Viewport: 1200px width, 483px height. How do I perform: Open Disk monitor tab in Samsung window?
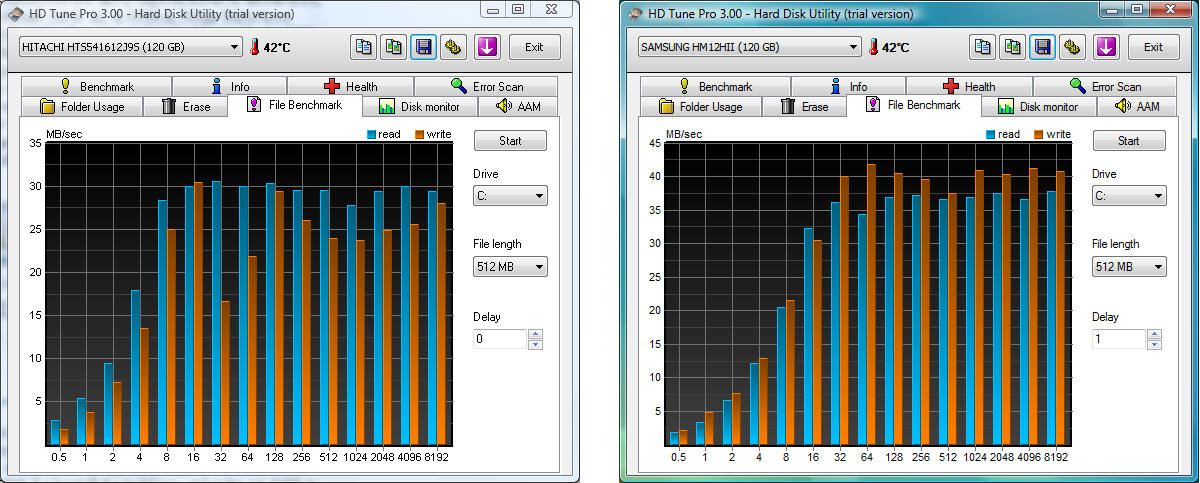pyautogui.click(x=1038, y=107)
